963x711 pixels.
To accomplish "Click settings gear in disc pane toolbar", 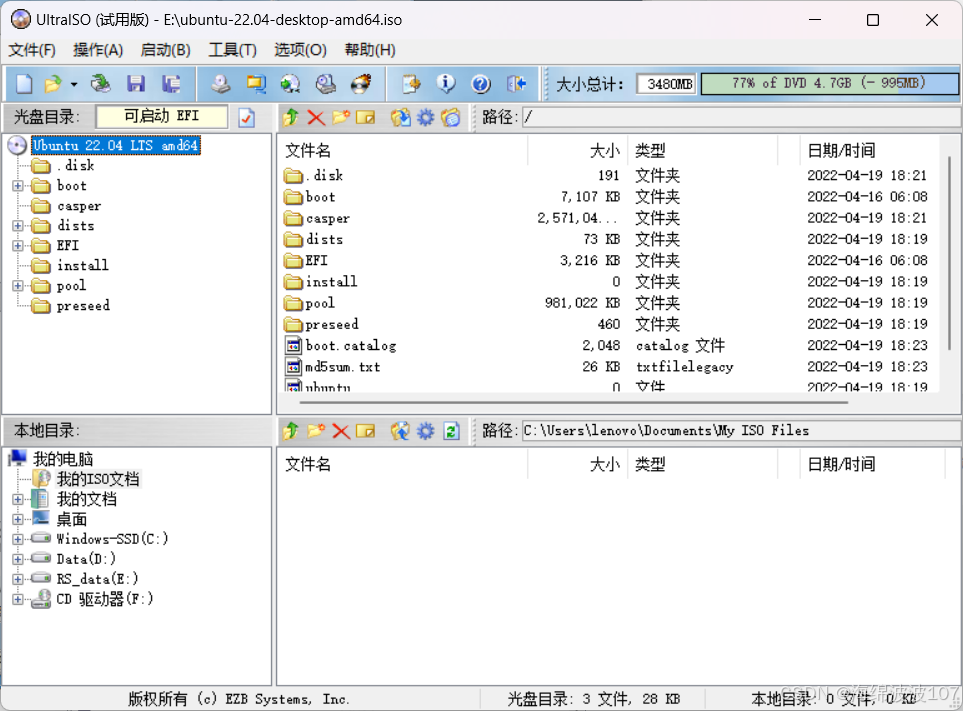I will click(x=426, y=118).
